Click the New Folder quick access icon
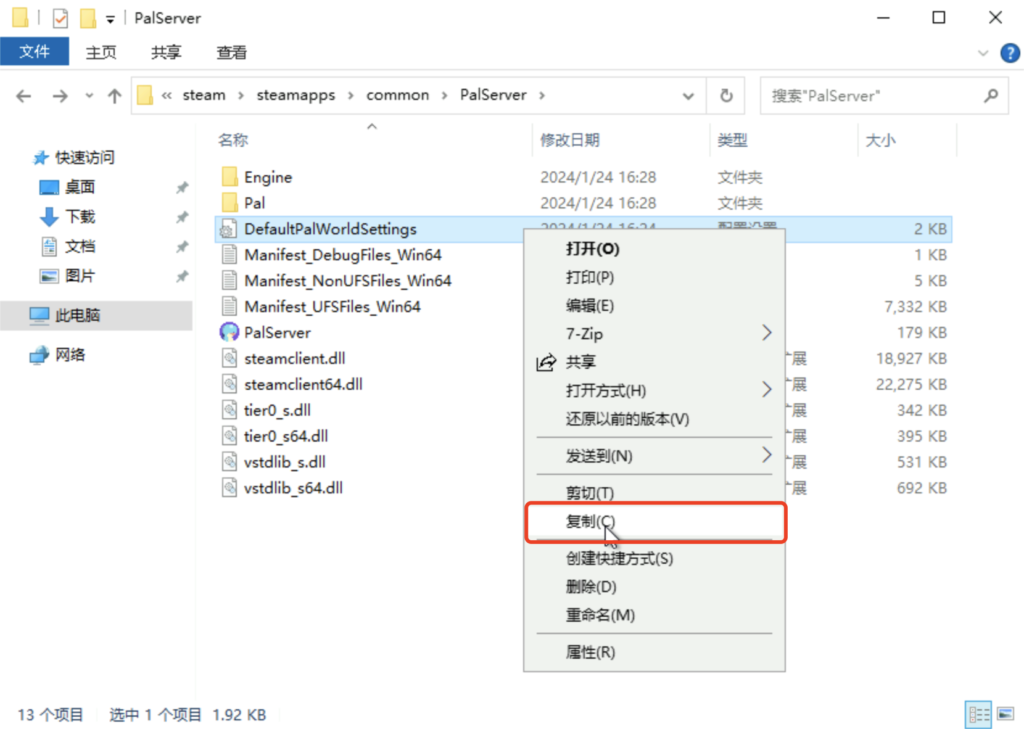The image size is (1024, 729). pyautogui.click(x=88, y=18)
